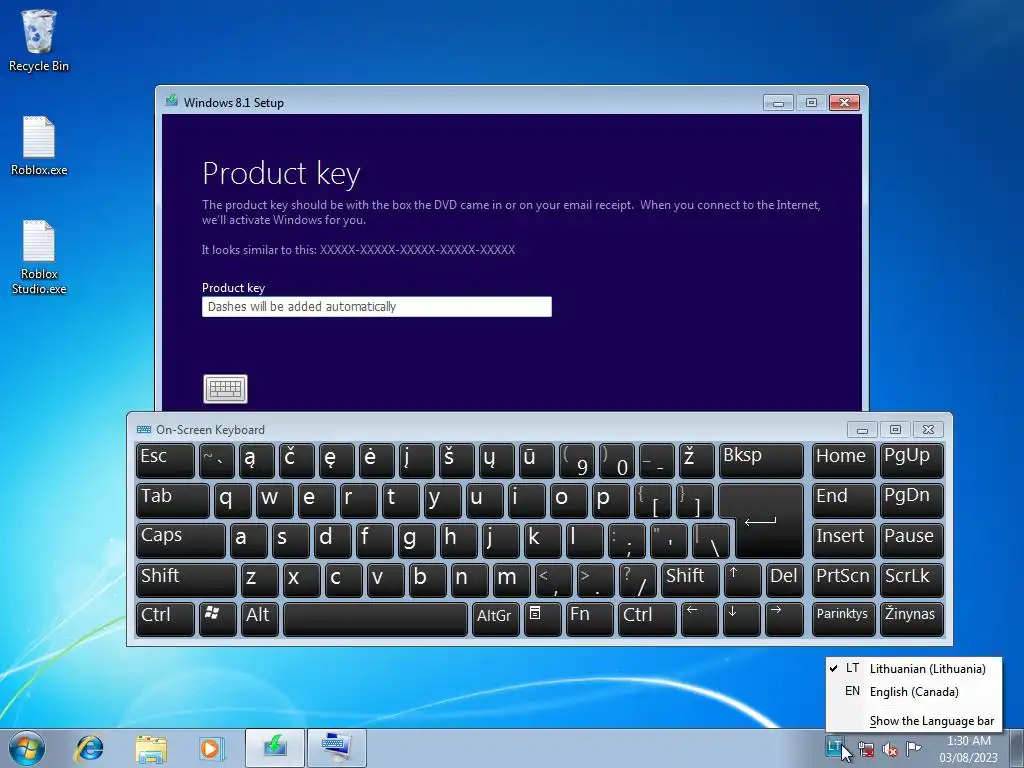This screenshot has width=1024, height=768.
Task: Tap the Pause key
Action: click(x=912, y=540)
